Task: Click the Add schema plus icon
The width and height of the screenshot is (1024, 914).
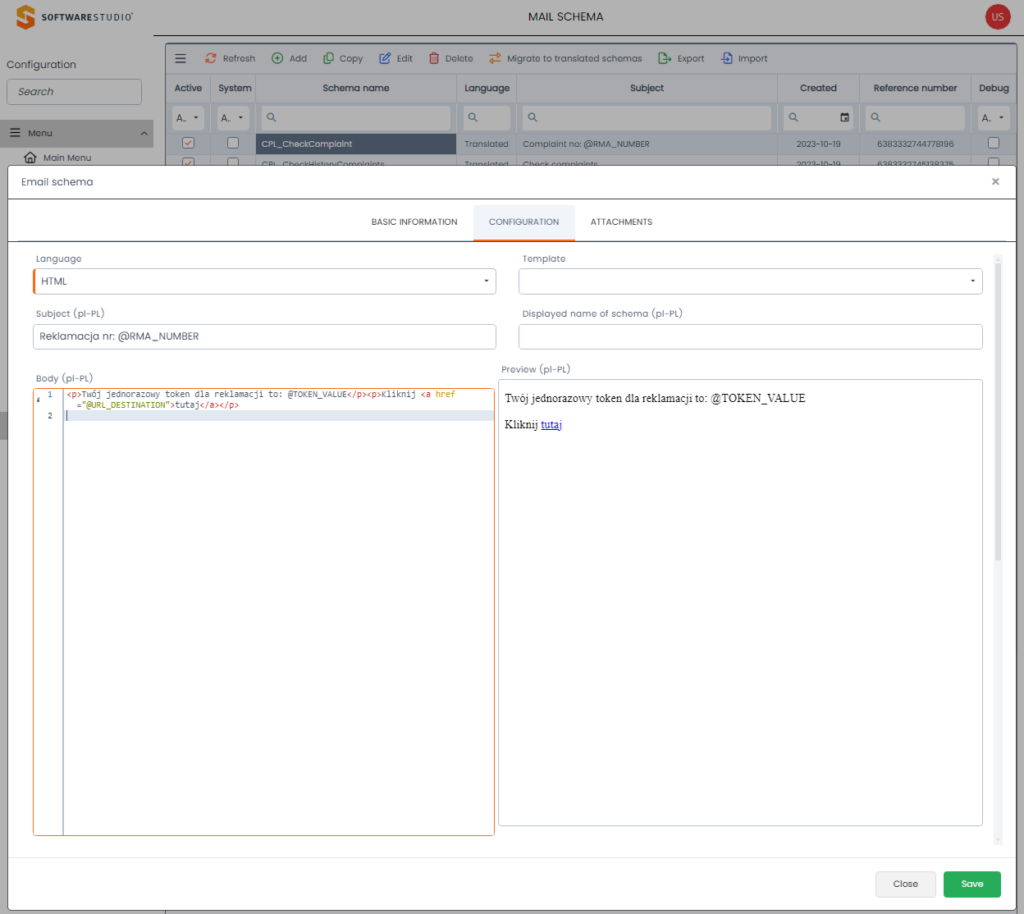Action: 277,59
